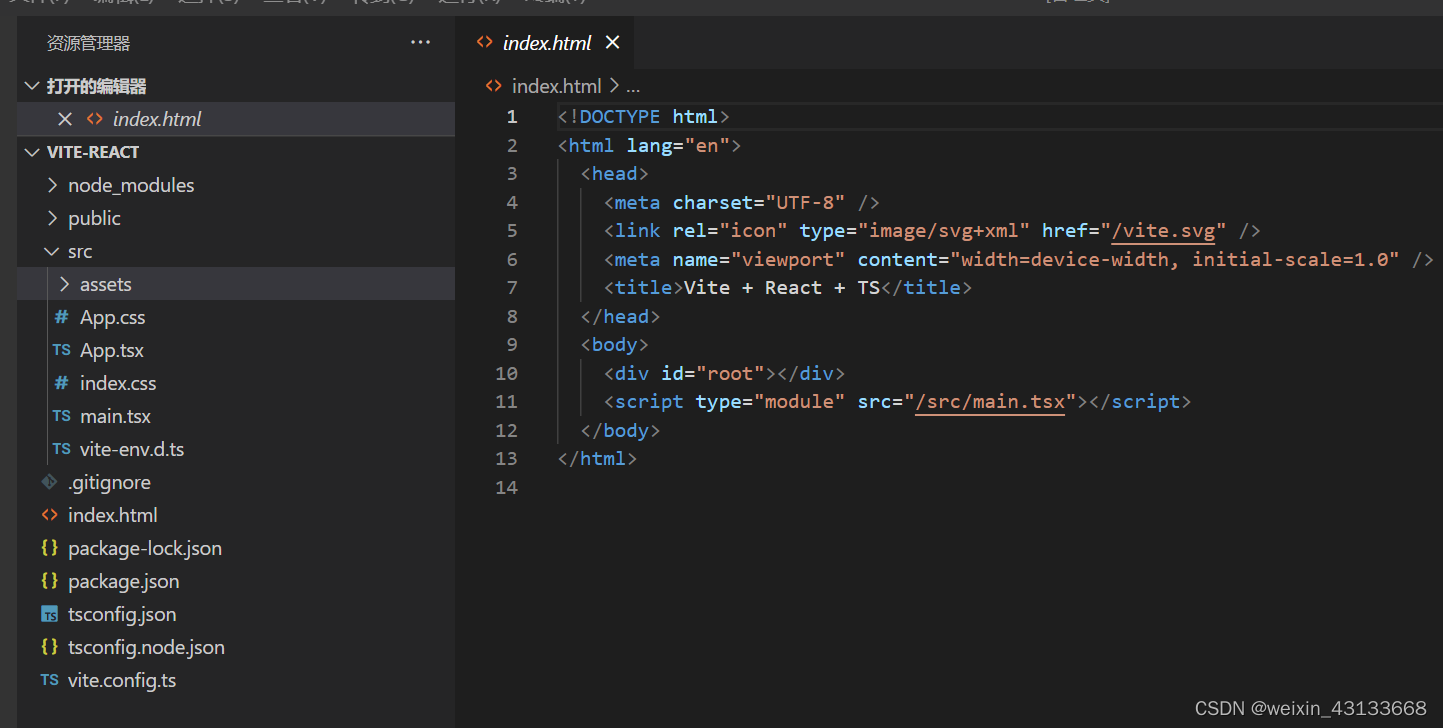Screen dimensions: 1443x728
Task: Click the "root" div id value
Action: [730, 373]
